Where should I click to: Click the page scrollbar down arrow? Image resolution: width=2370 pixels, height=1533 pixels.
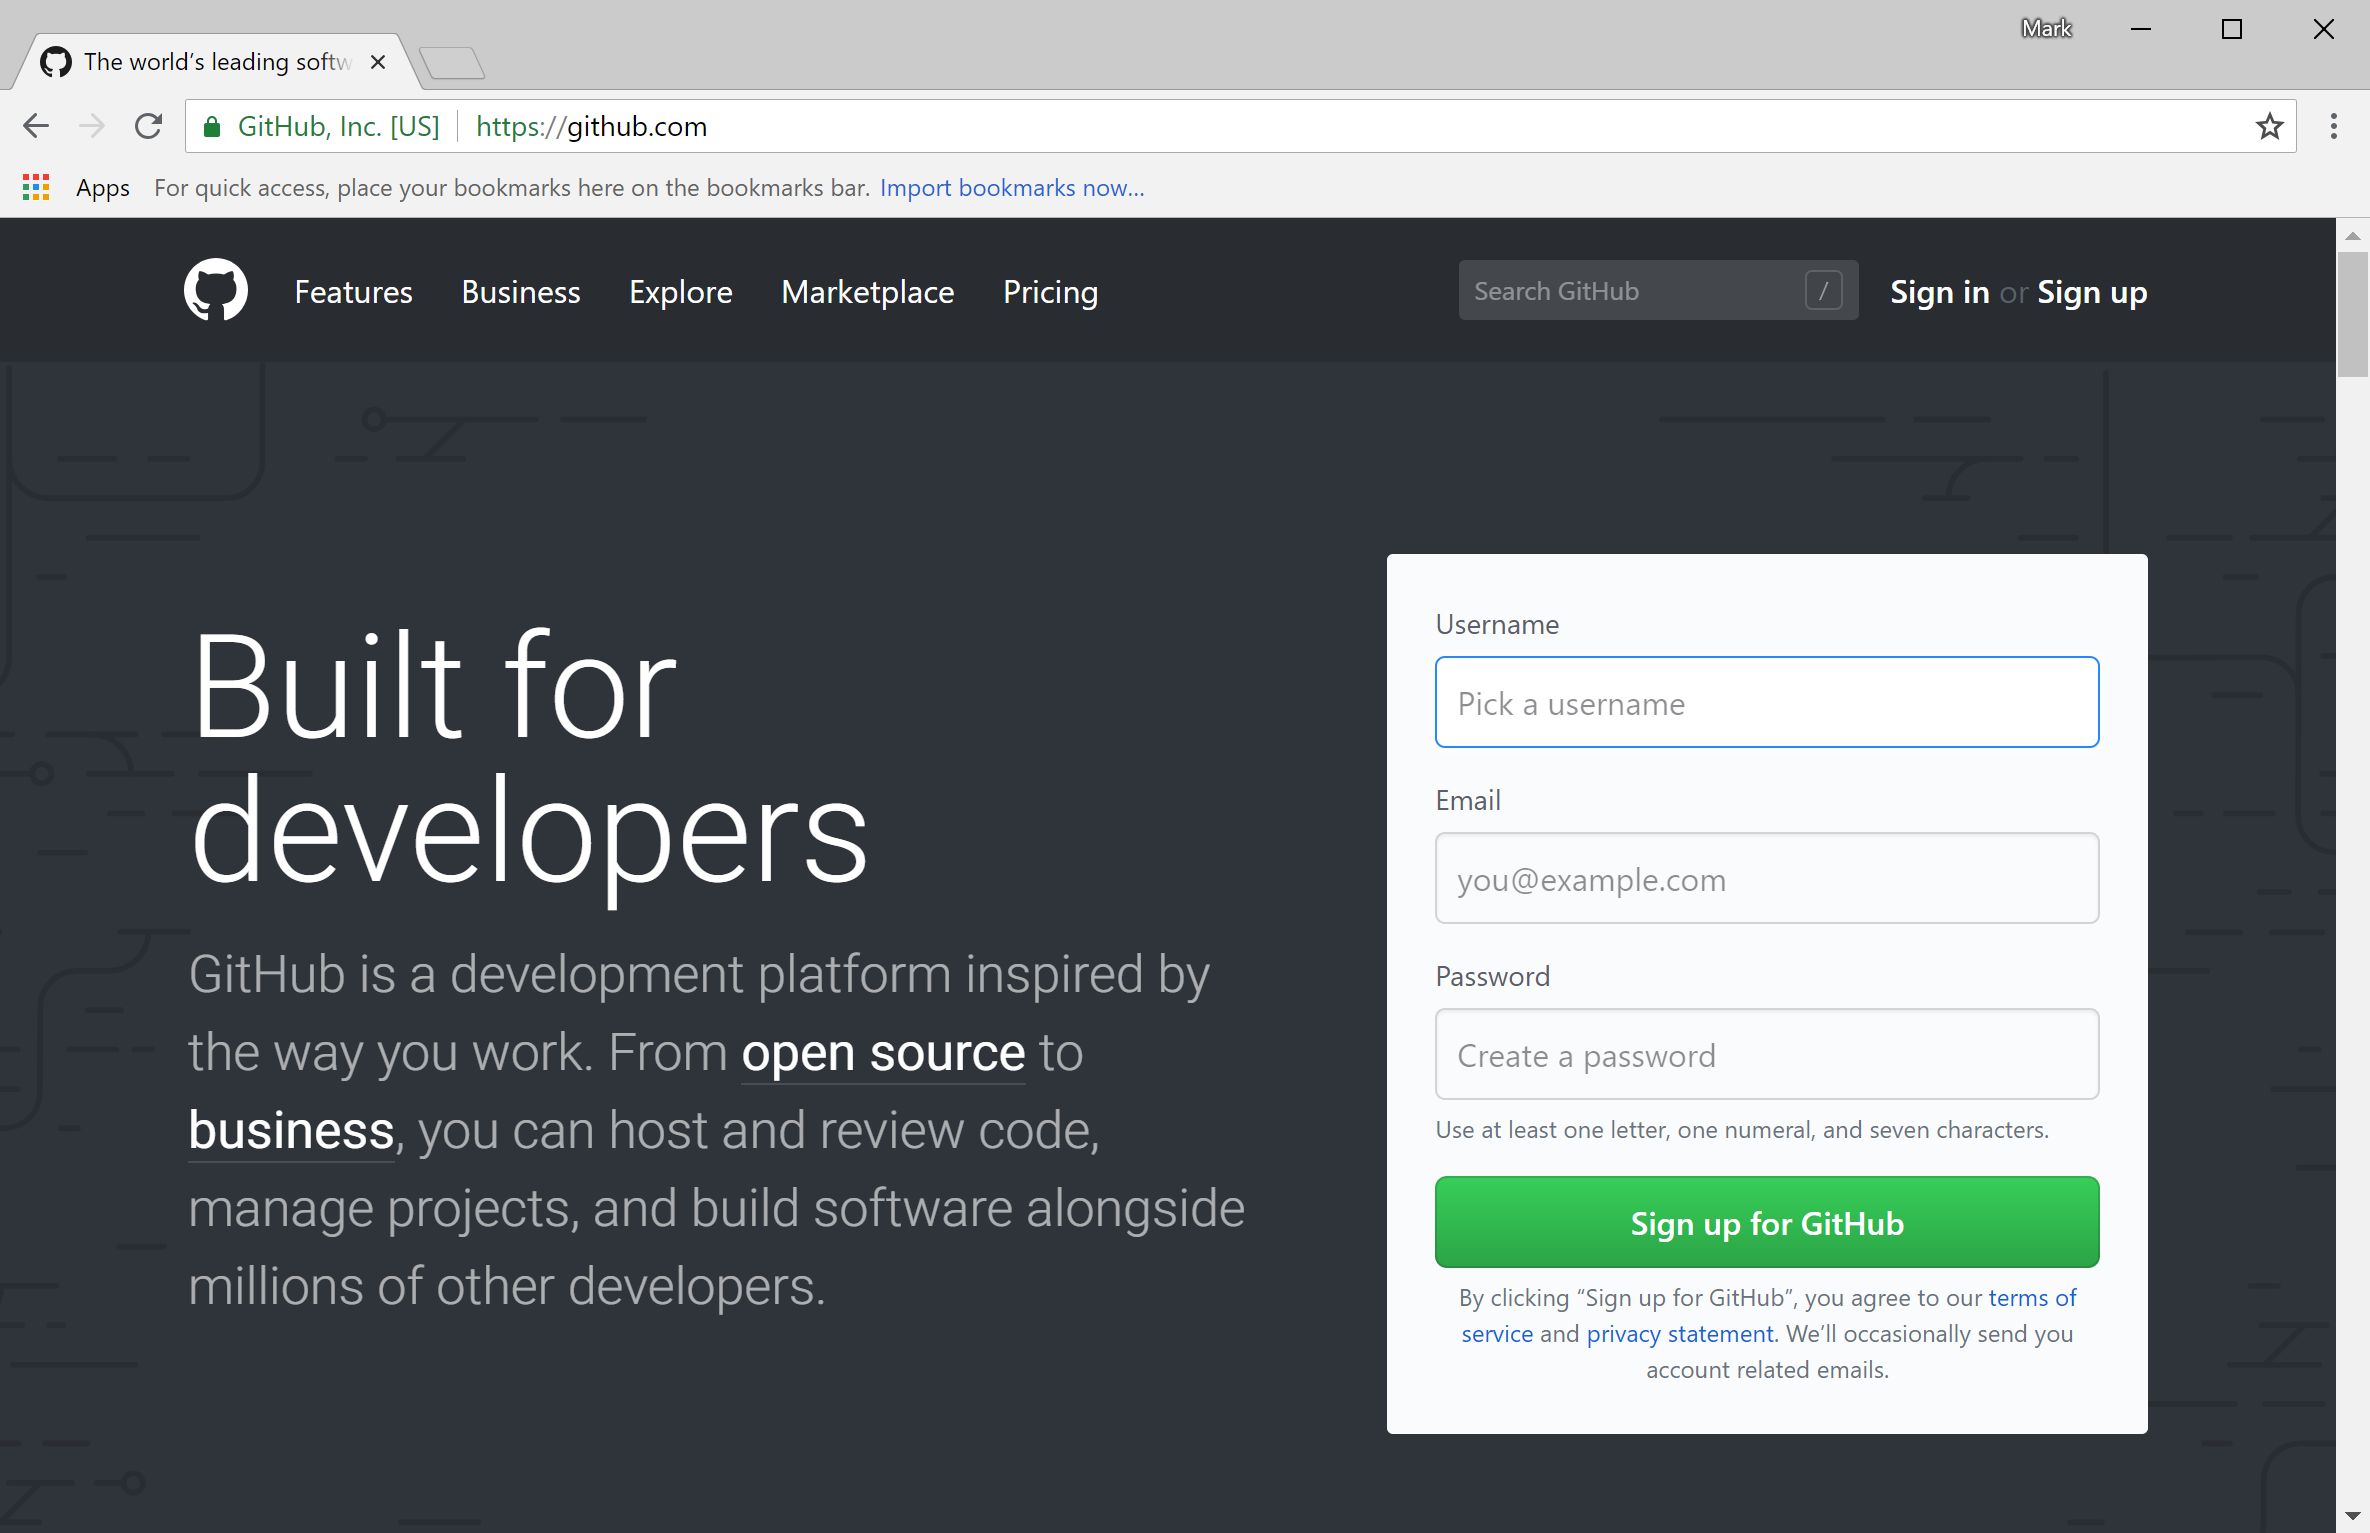(2352, 1517)
